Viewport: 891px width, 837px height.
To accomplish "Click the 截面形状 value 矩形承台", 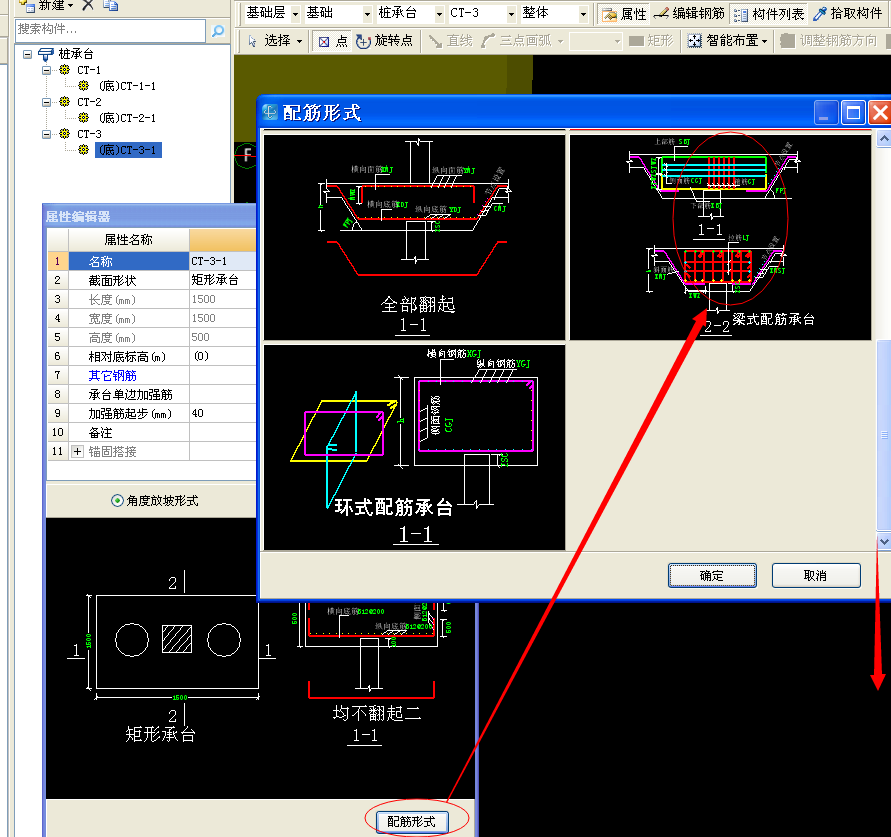I will 223,280.
